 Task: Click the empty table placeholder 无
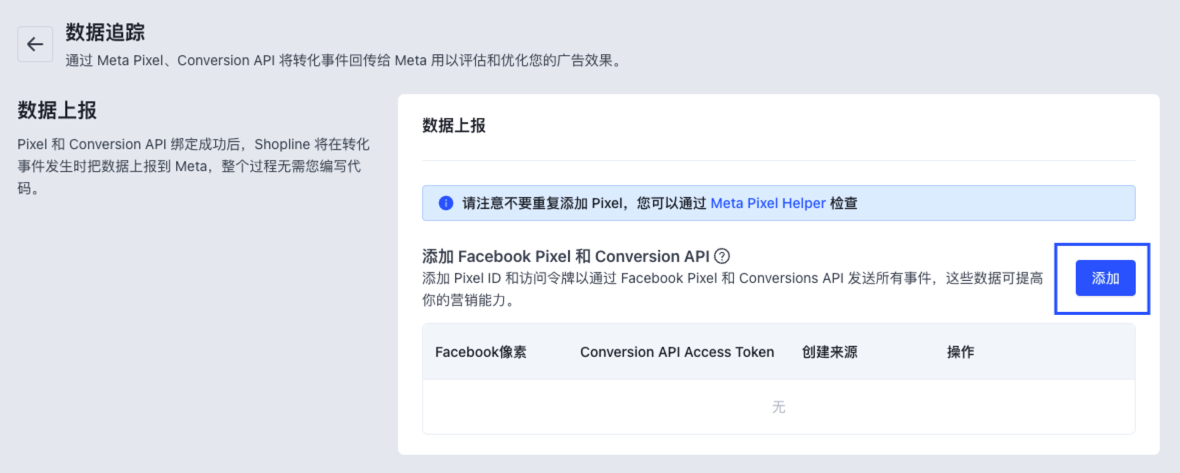778,407
